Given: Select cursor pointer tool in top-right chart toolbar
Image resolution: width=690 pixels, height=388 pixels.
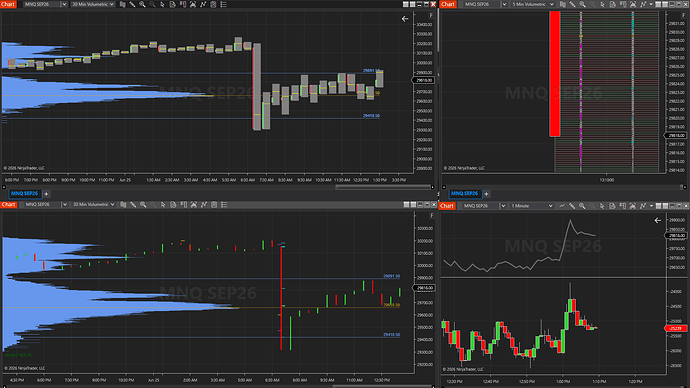Looking at the screenshot, I should 602,4.
